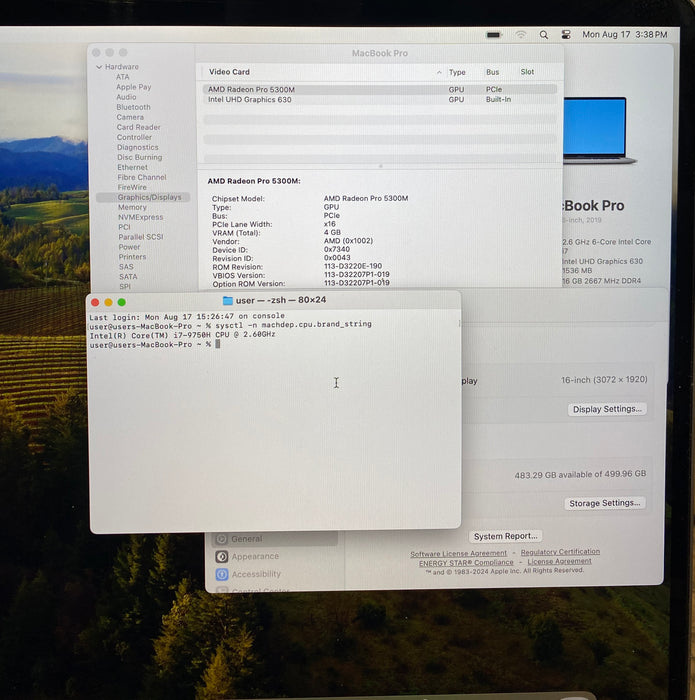This screenshot has width=695, height=700.
Task: Select Parallel SCSI in the sidebar
Action: click(x=141, y=237)
